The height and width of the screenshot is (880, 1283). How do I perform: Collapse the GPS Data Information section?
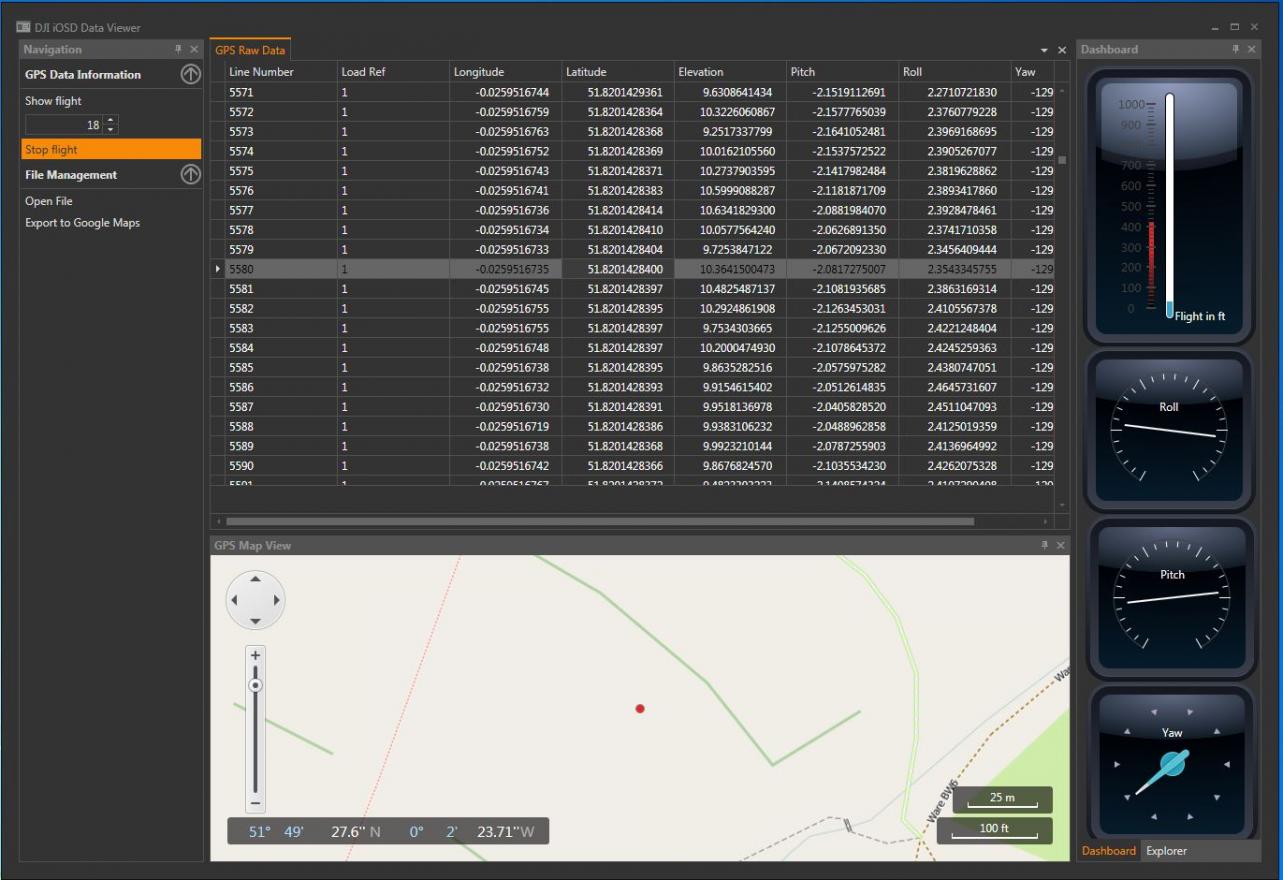(190, 75)
